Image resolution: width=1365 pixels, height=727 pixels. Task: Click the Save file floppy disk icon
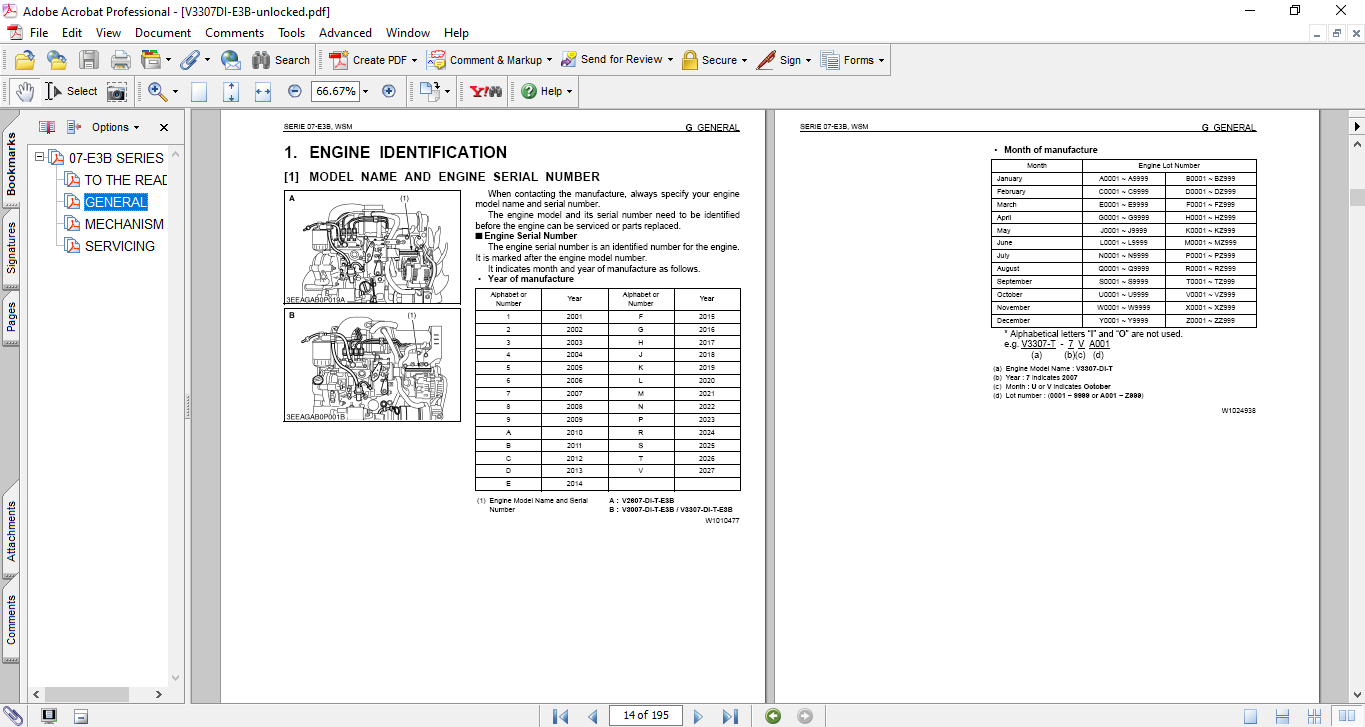point(89,60)
